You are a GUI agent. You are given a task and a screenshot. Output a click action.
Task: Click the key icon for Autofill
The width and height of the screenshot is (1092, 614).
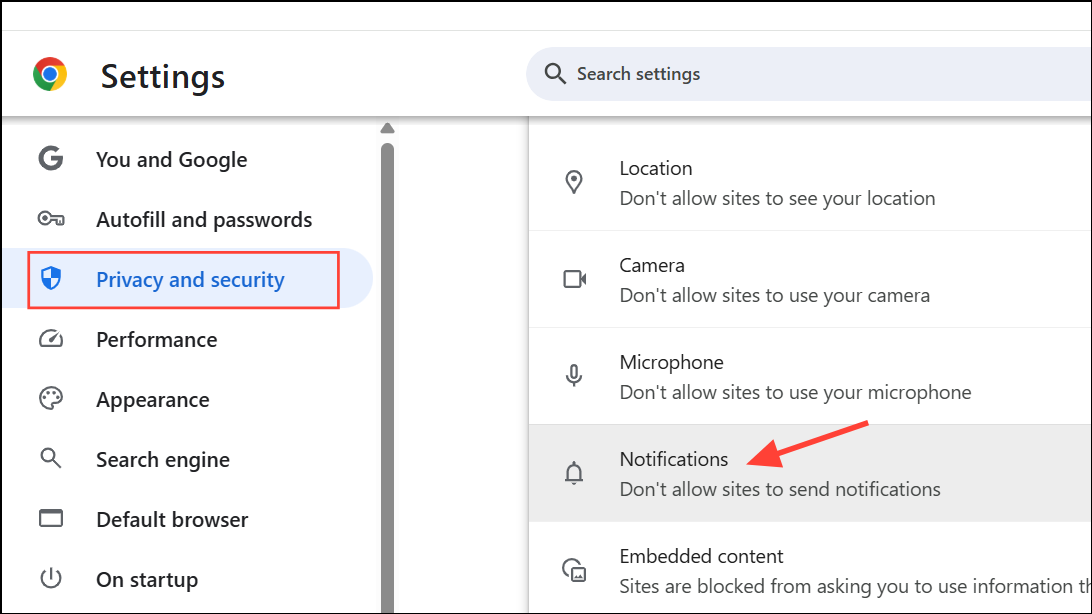tap(50, 219)
